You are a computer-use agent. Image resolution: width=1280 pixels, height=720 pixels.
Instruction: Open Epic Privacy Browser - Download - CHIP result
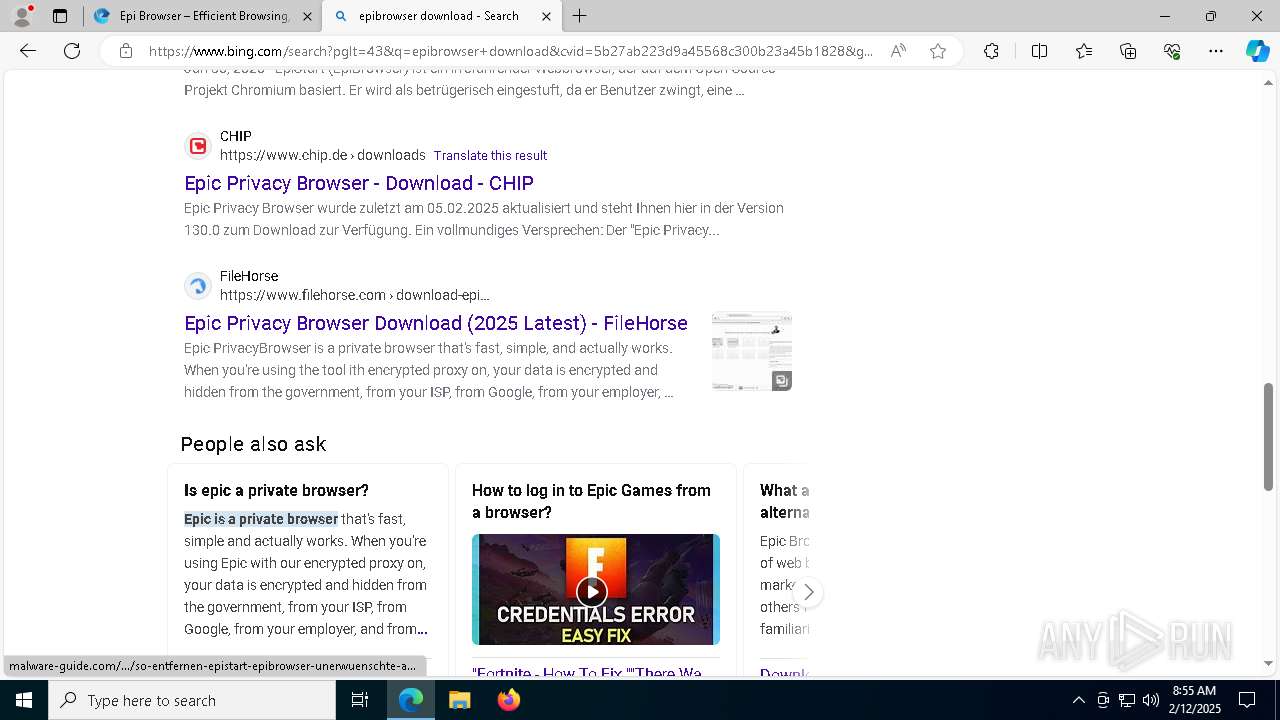pos(359,183)
